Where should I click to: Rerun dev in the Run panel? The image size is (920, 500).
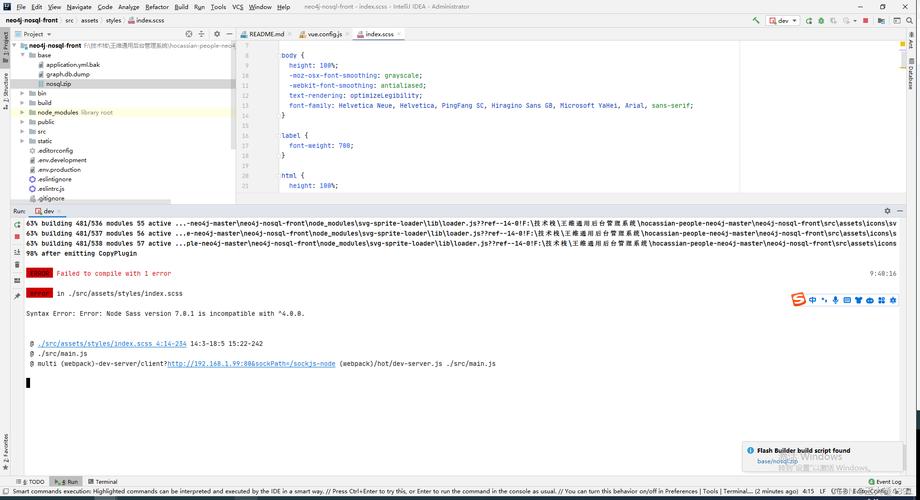(x=17, y=224)
